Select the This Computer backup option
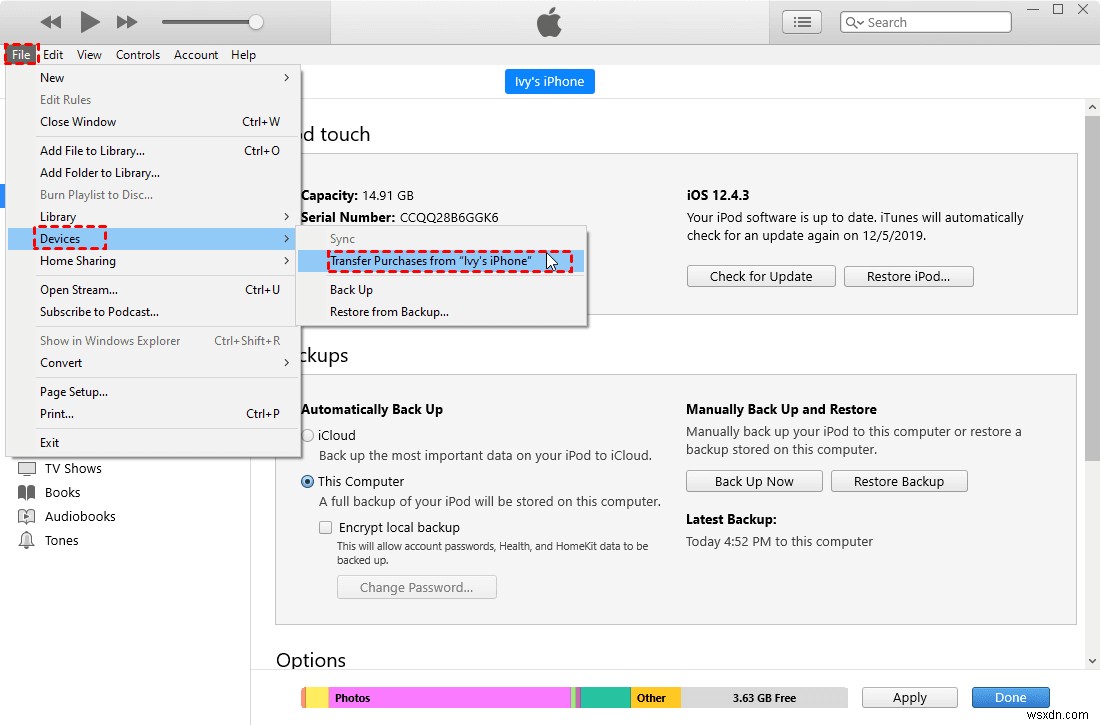1100x725 pixels. [307, 481]
